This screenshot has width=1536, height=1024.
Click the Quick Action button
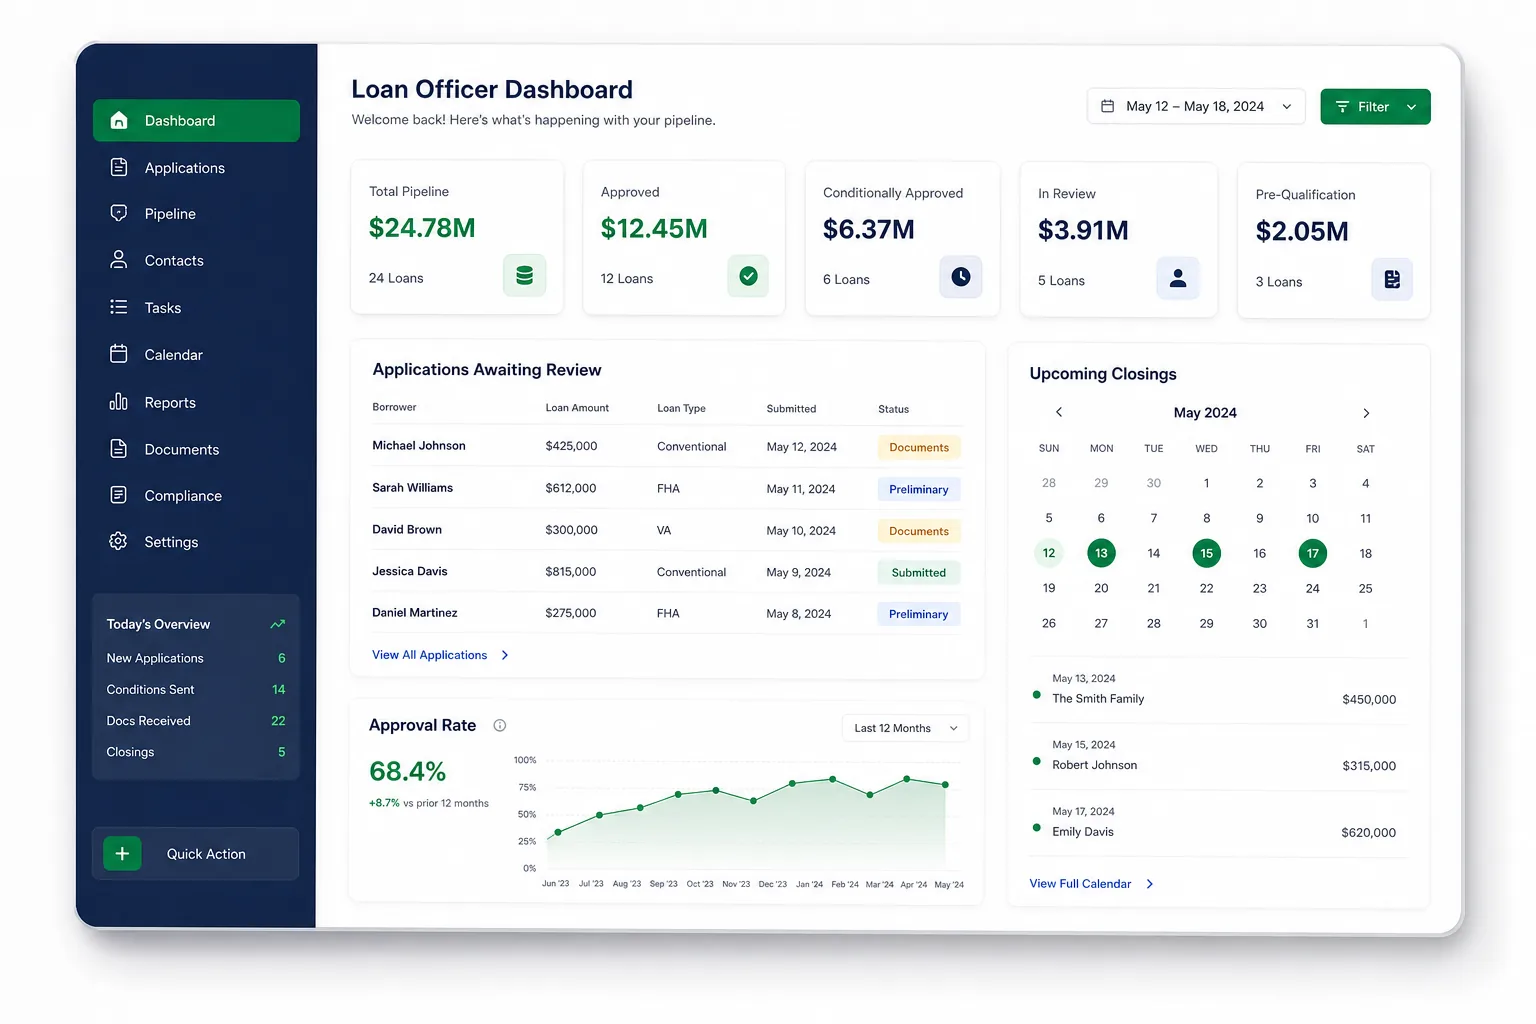tap(195, 854)
